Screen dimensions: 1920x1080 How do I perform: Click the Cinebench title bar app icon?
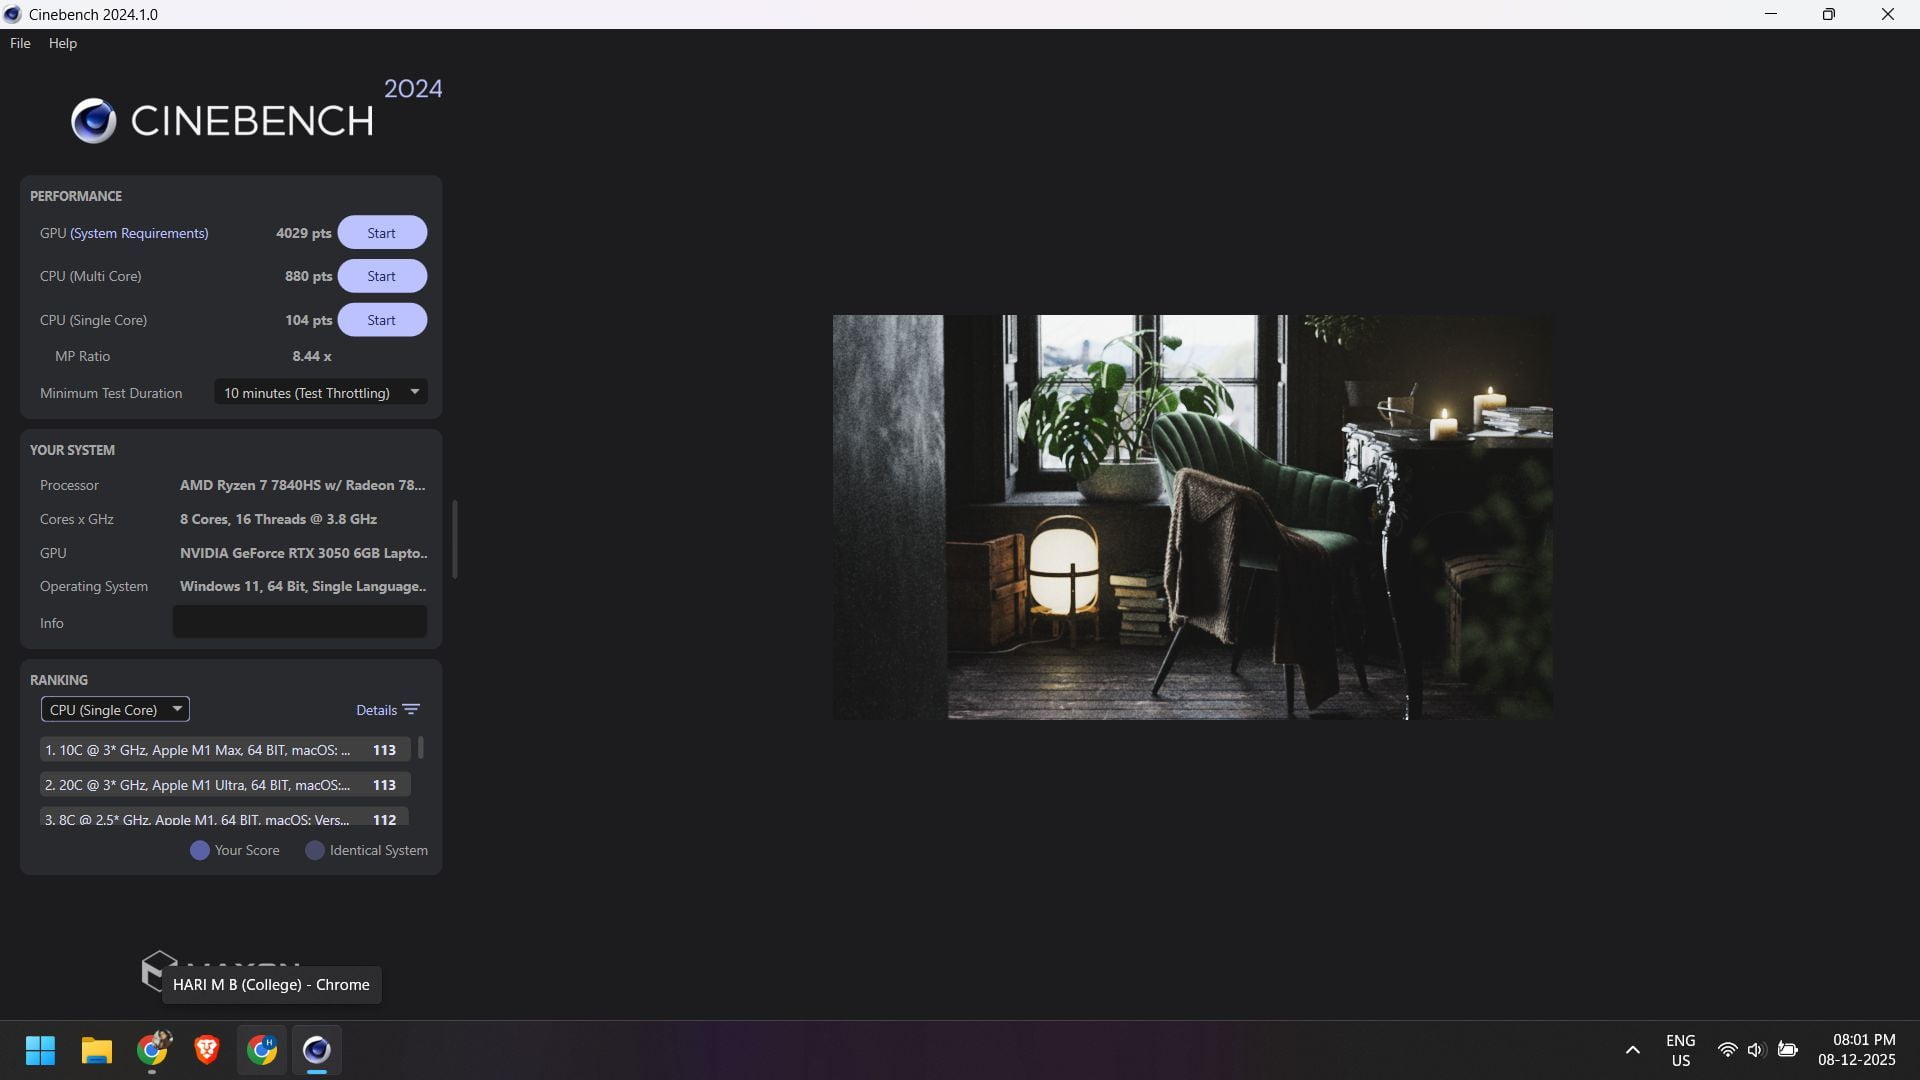click(12, 14)
